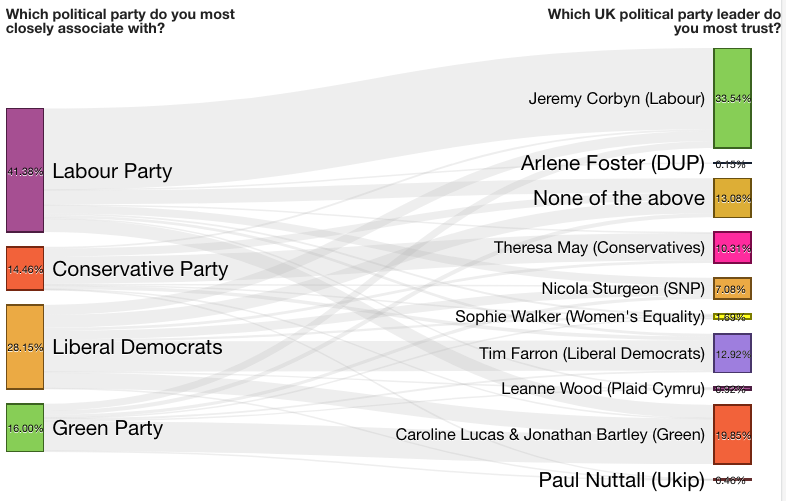The height and width of the screenshot is (501, 786).
Task: Click the Conservative Party text label
Action: (x=140, y=269)
